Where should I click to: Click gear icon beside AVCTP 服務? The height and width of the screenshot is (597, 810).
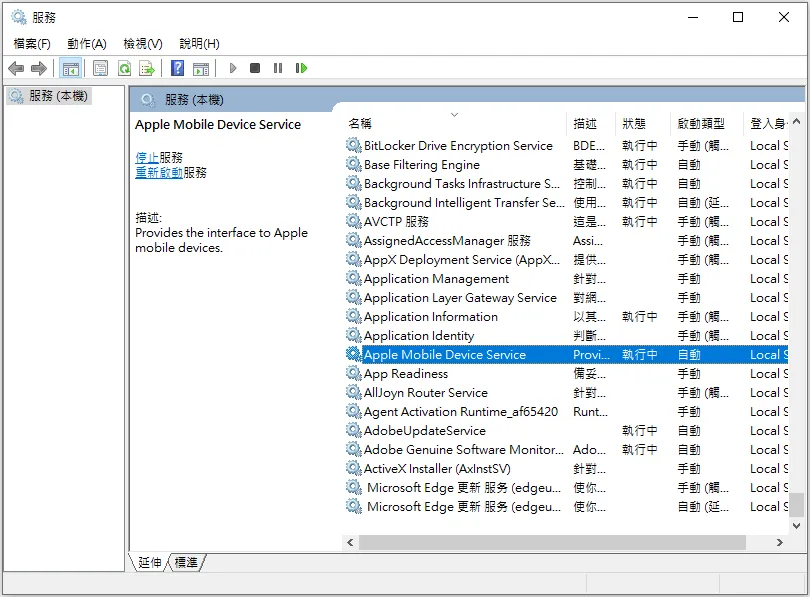(x=354, y=222)
